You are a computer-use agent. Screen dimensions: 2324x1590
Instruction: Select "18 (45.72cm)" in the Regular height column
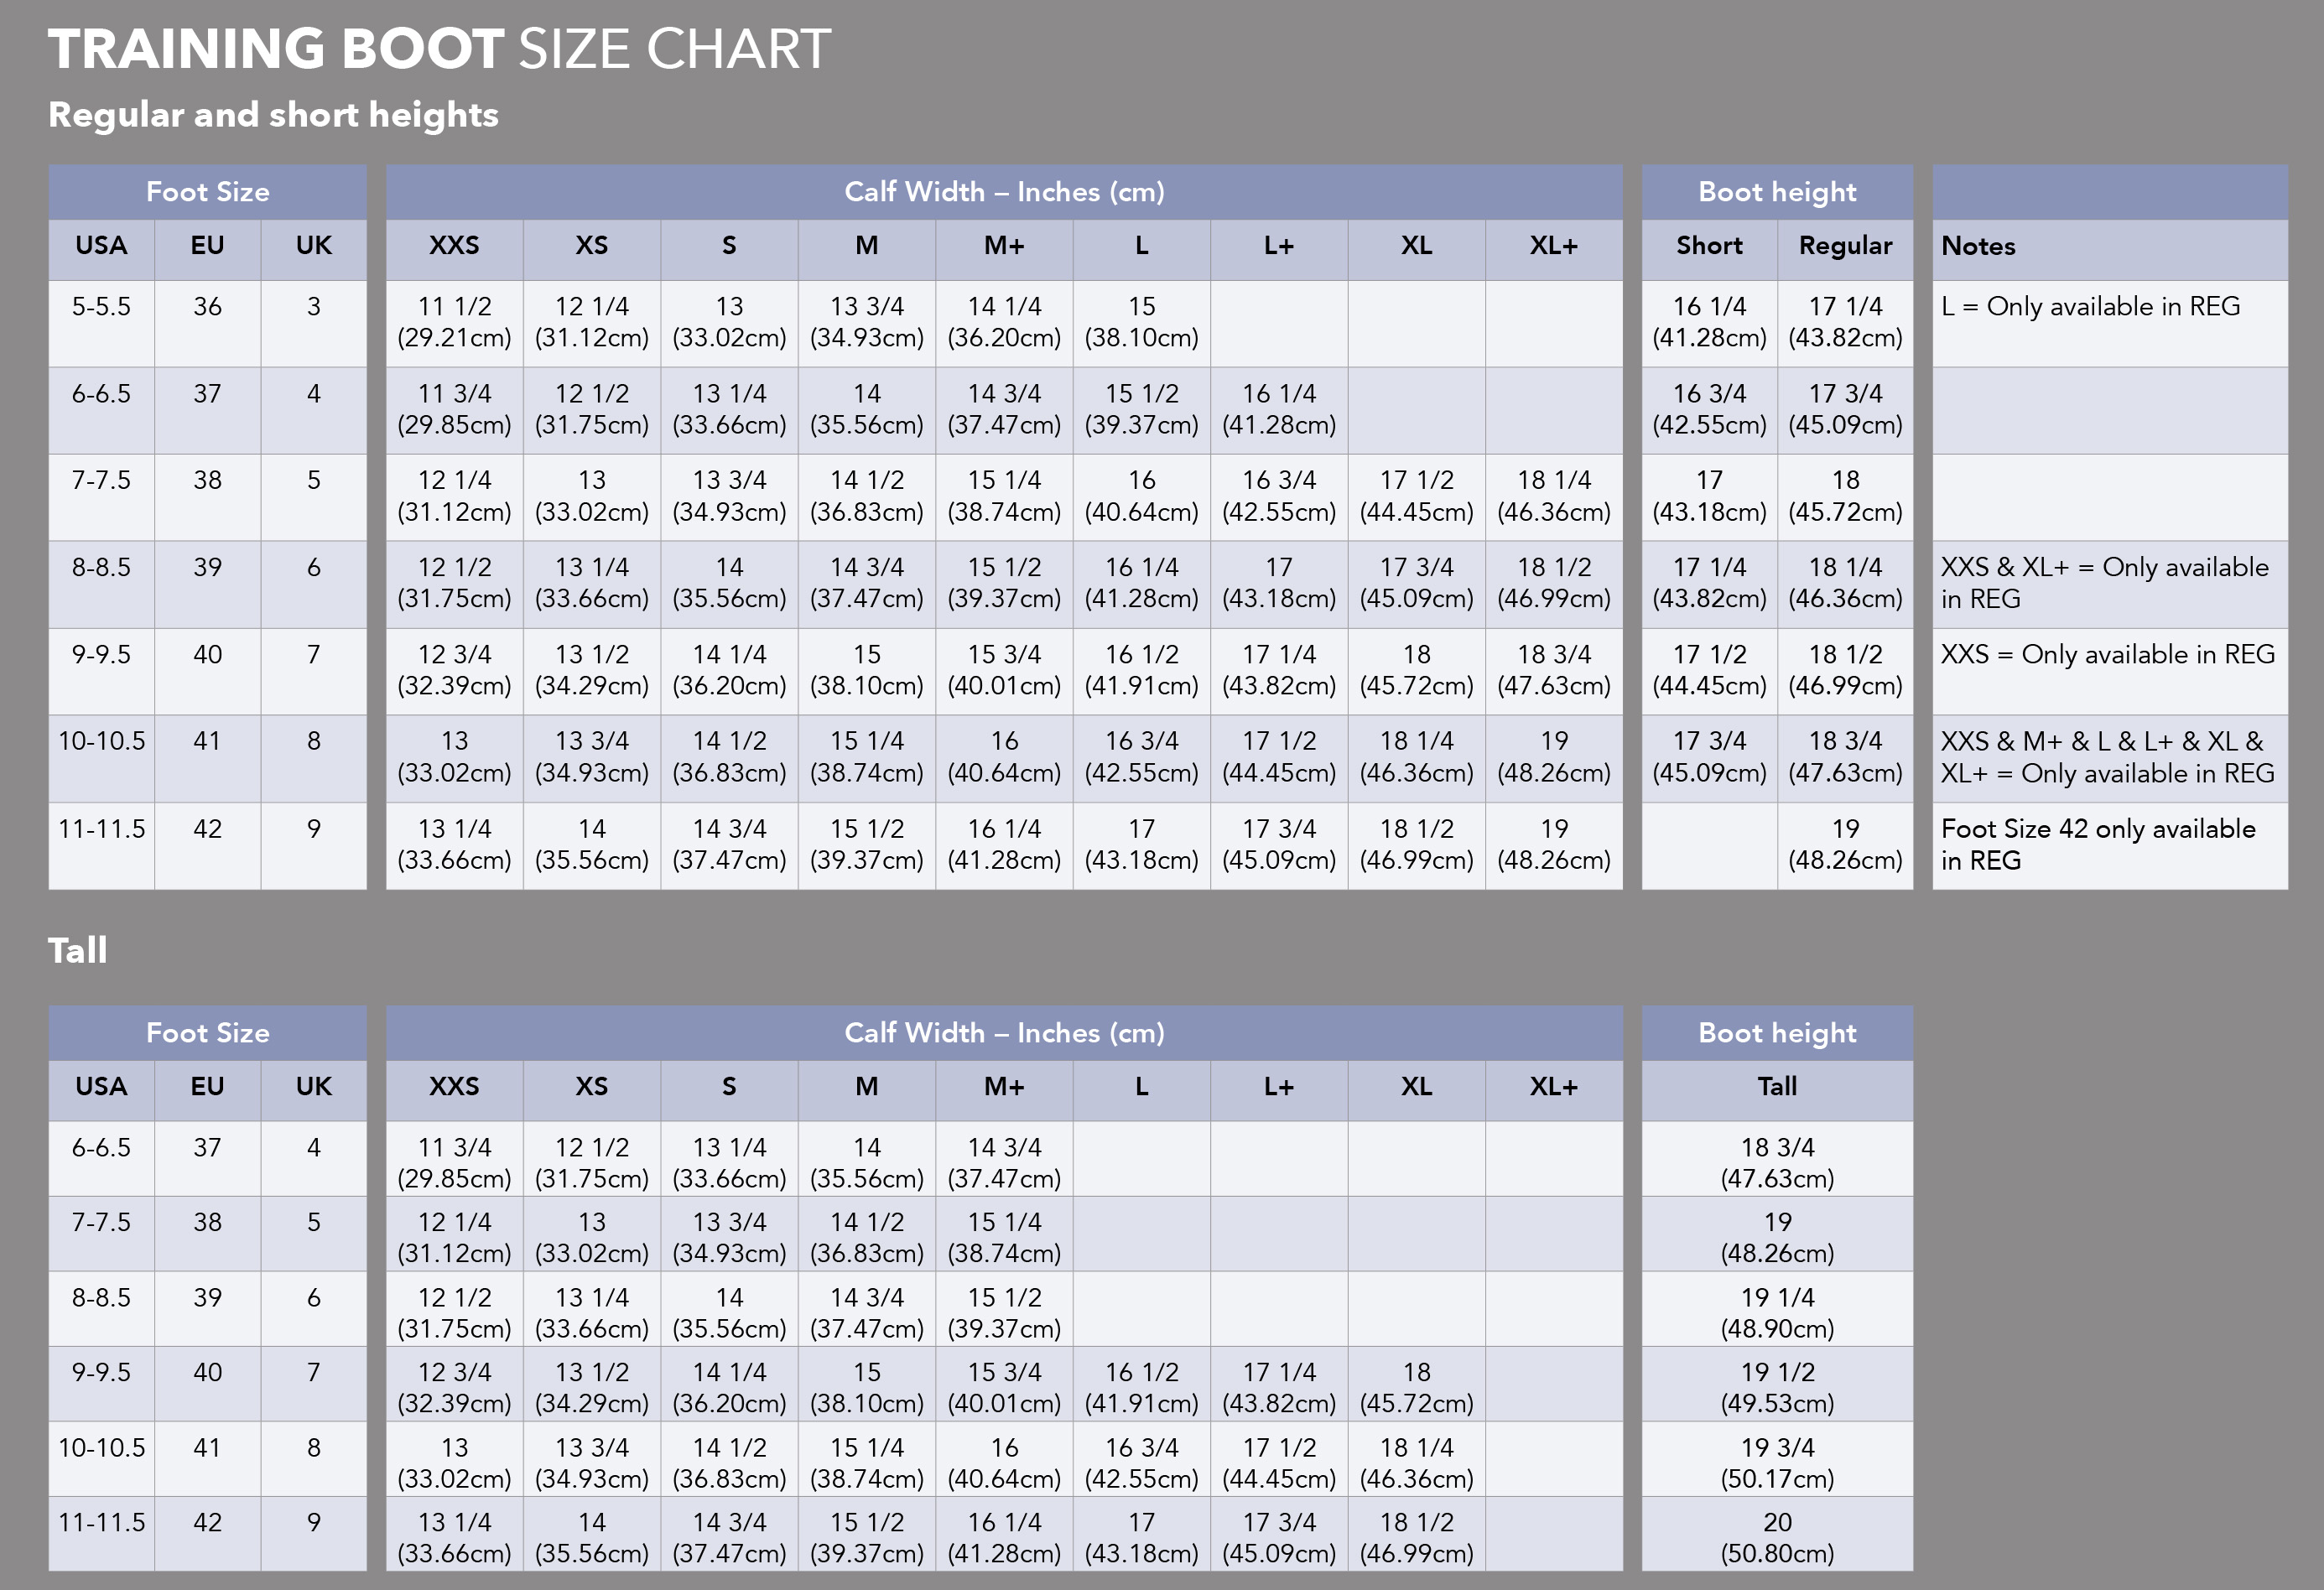coord(1845,496)
